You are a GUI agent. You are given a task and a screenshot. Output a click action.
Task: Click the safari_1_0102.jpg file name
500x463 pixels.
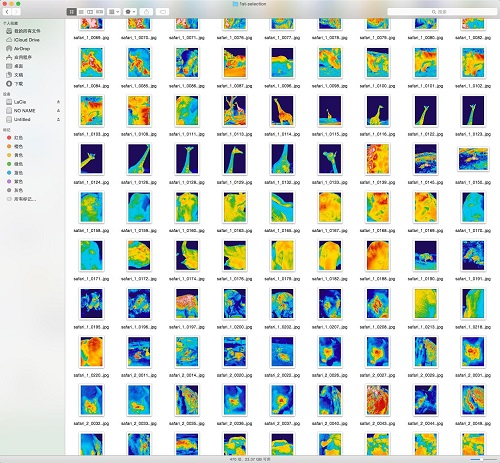pos(473,86)
